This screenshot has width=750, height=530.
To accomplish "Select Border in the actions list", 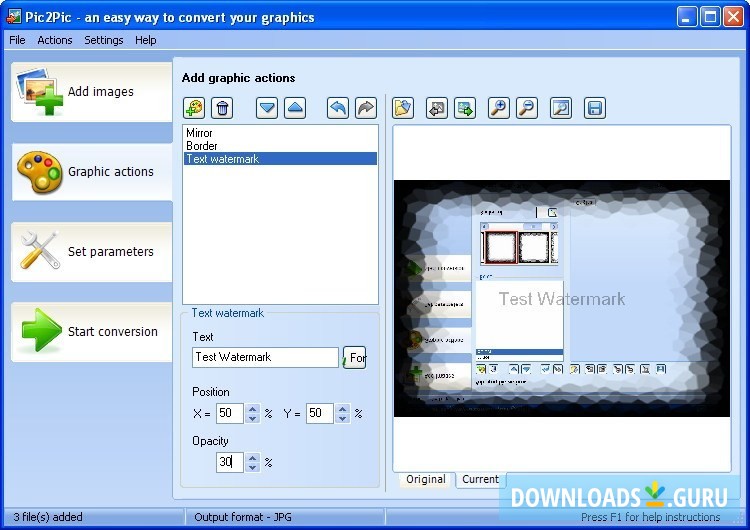I will point(280,146).
